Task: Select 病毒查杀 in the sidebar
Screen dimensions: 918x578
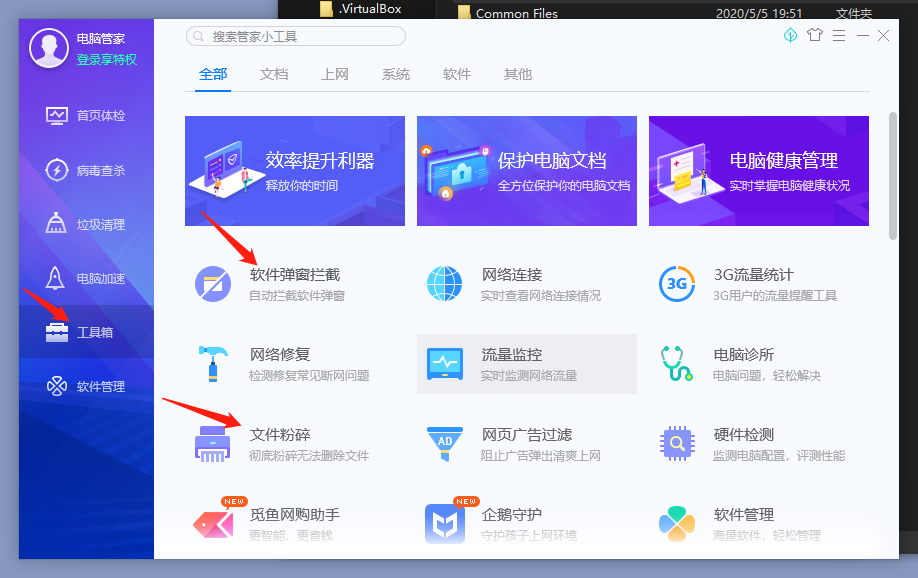Action: [100, 170]
